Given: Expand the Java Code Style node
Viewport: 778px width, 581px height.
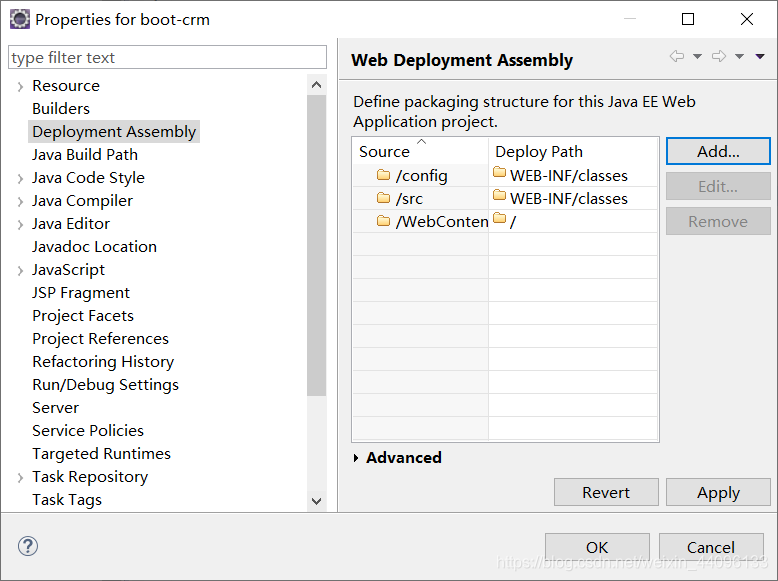Looking at the screenshot, I should pos(20,179).
